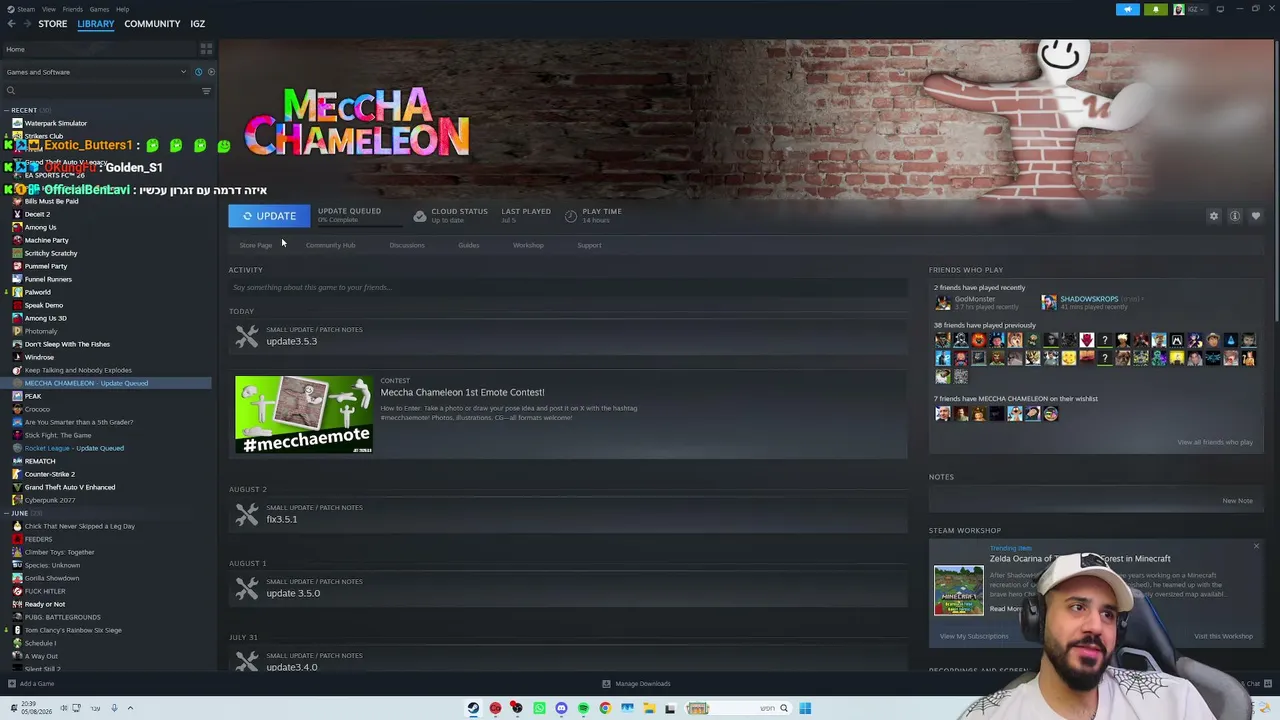
Task: Switch to the grid collections view
Action: (206, 49)
